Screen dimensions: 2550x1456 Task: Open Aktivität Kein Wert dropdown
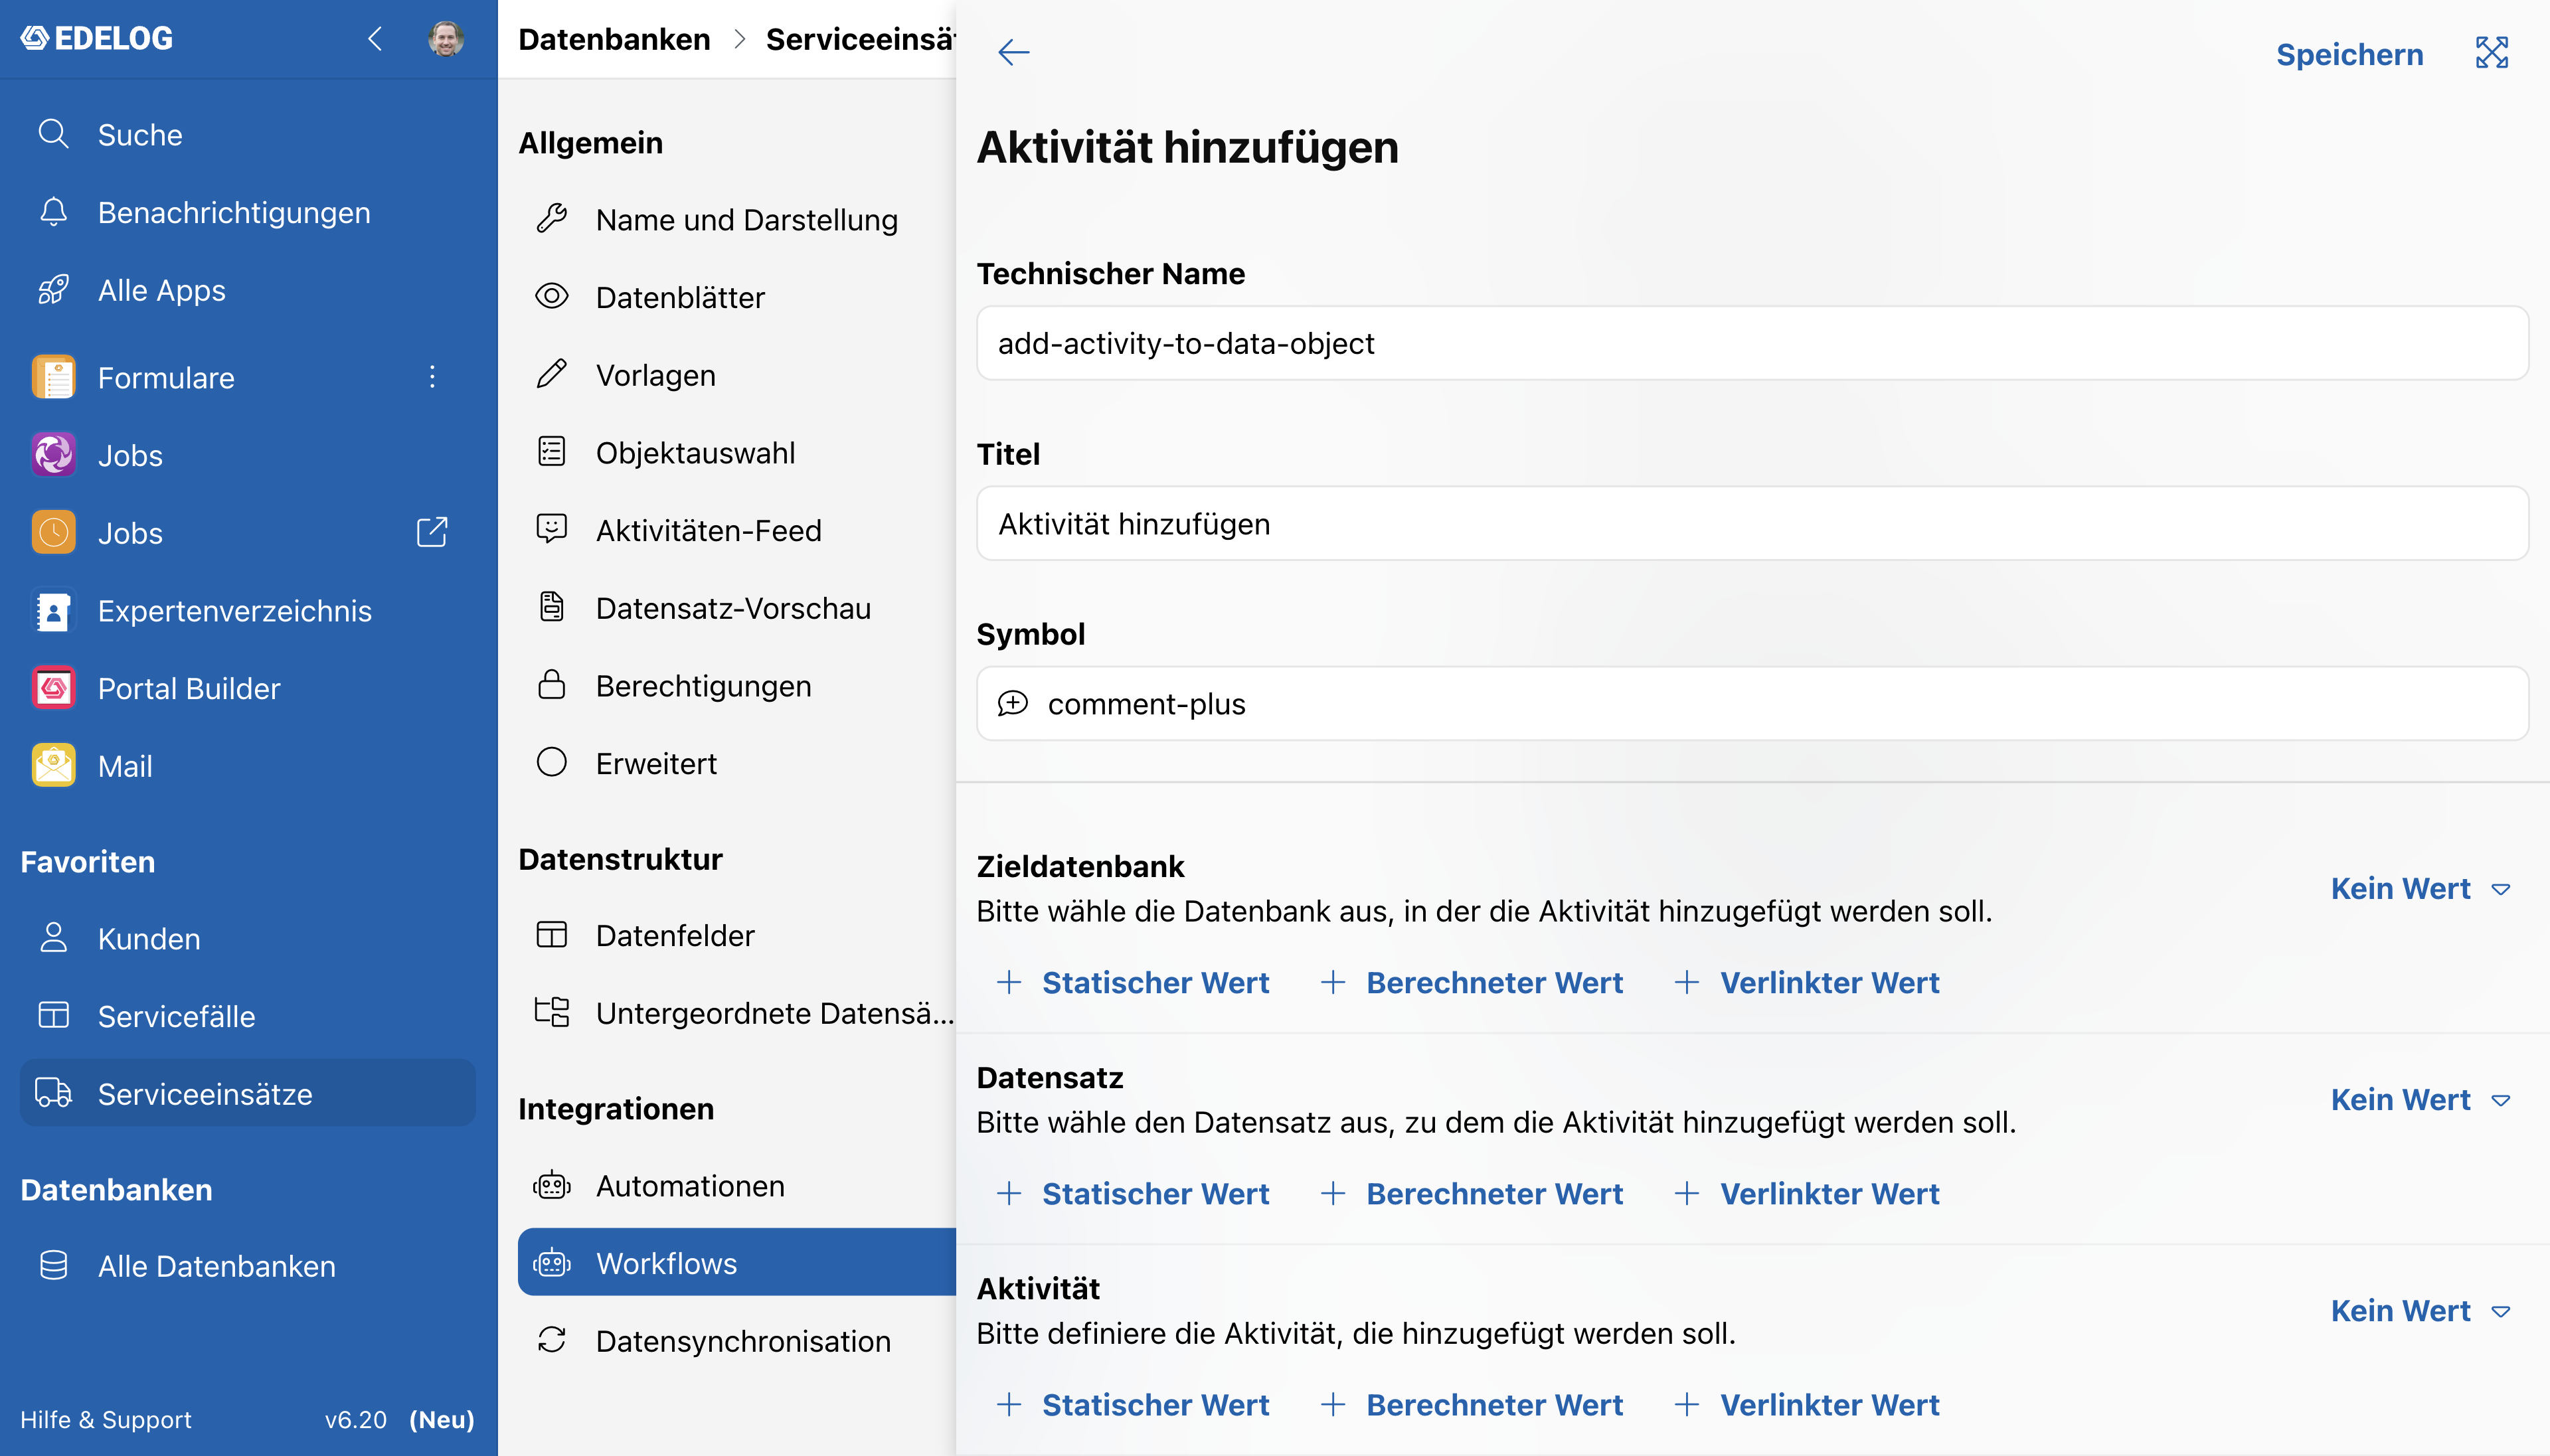2420,1311
